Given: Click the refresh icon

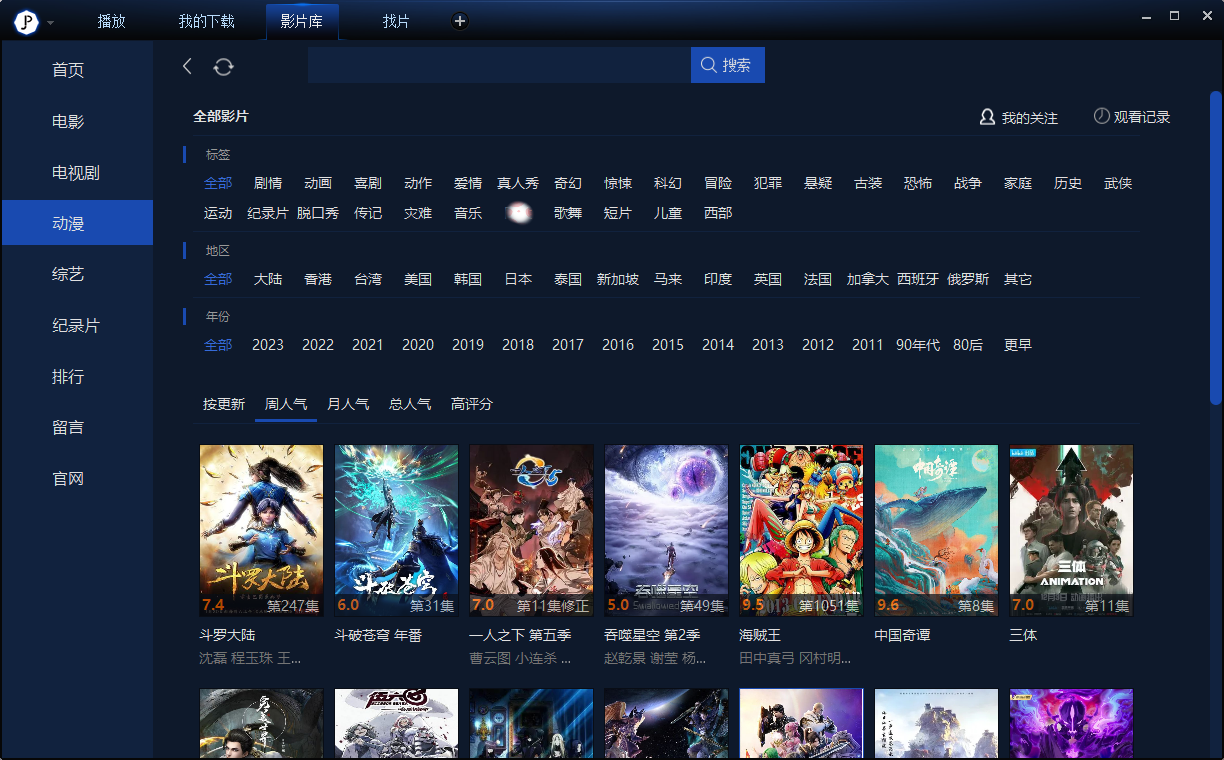Looking at the screenshot, I should click(223, 66).
